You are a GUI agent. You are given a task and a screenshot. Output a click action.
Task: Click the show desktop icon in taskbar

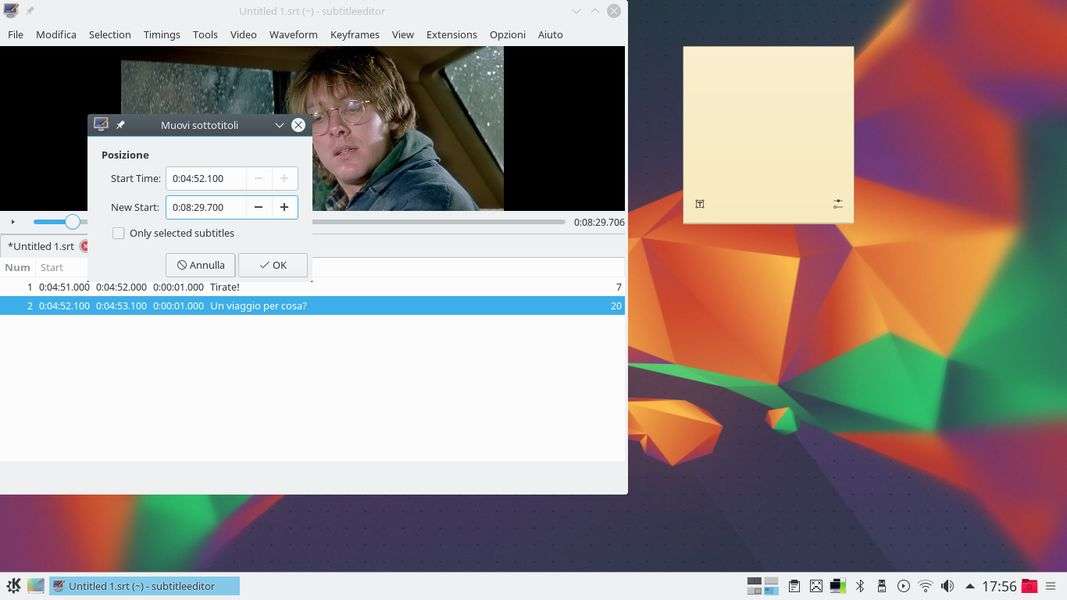[36, 586]
